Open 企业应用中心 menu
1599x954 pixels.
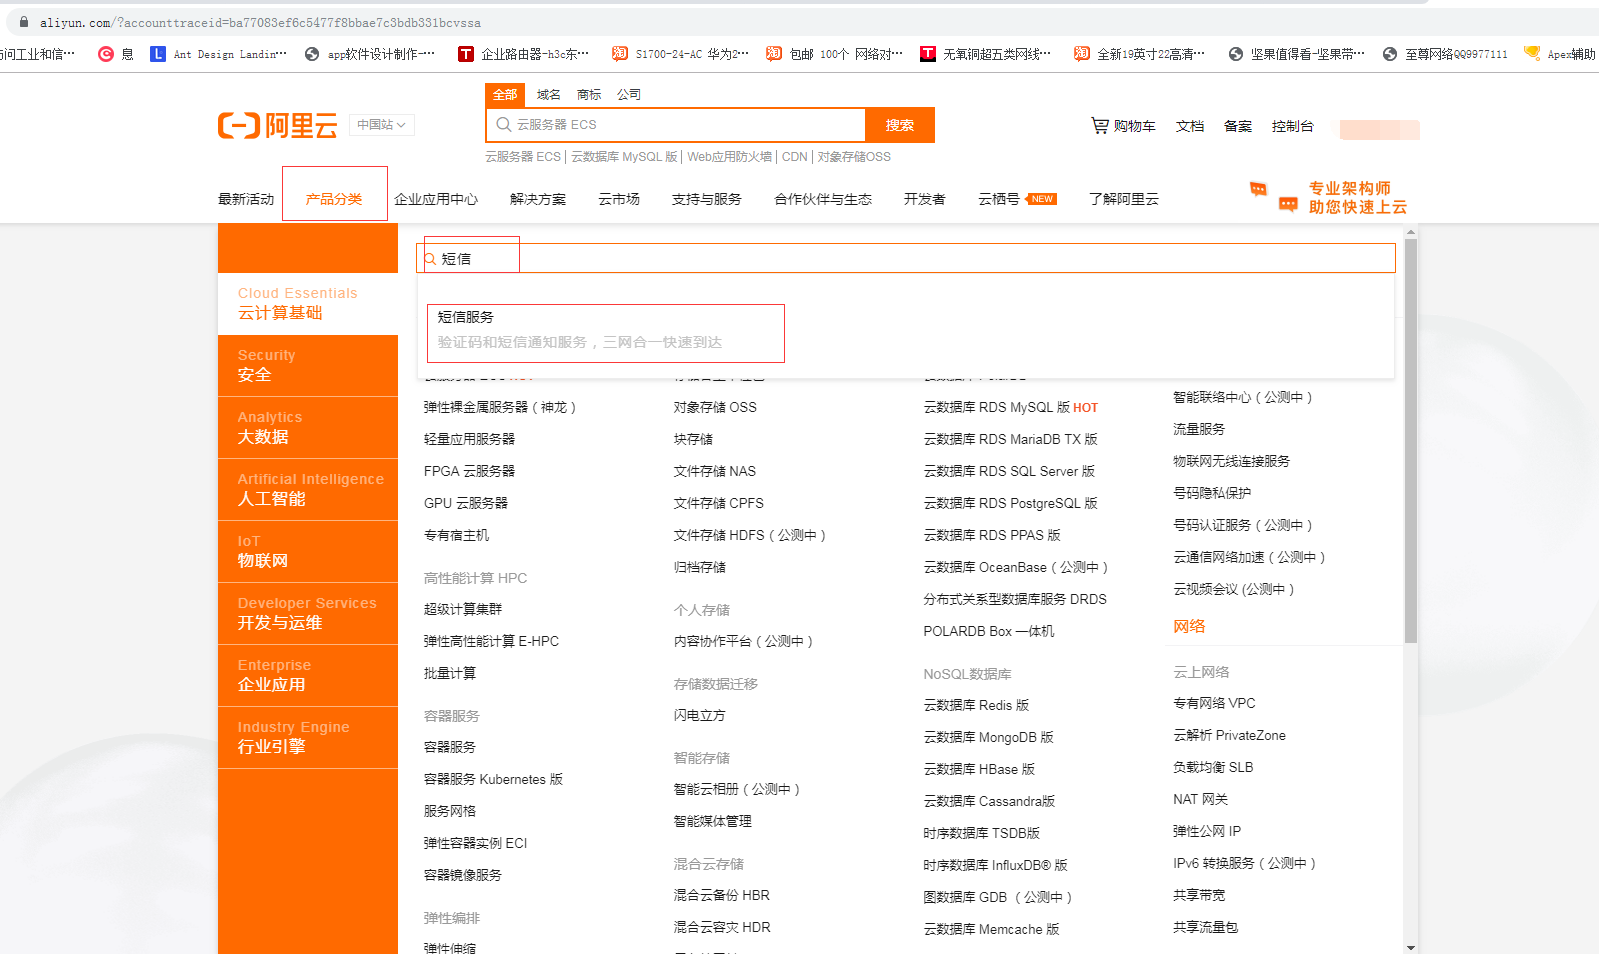click(436, 199)
